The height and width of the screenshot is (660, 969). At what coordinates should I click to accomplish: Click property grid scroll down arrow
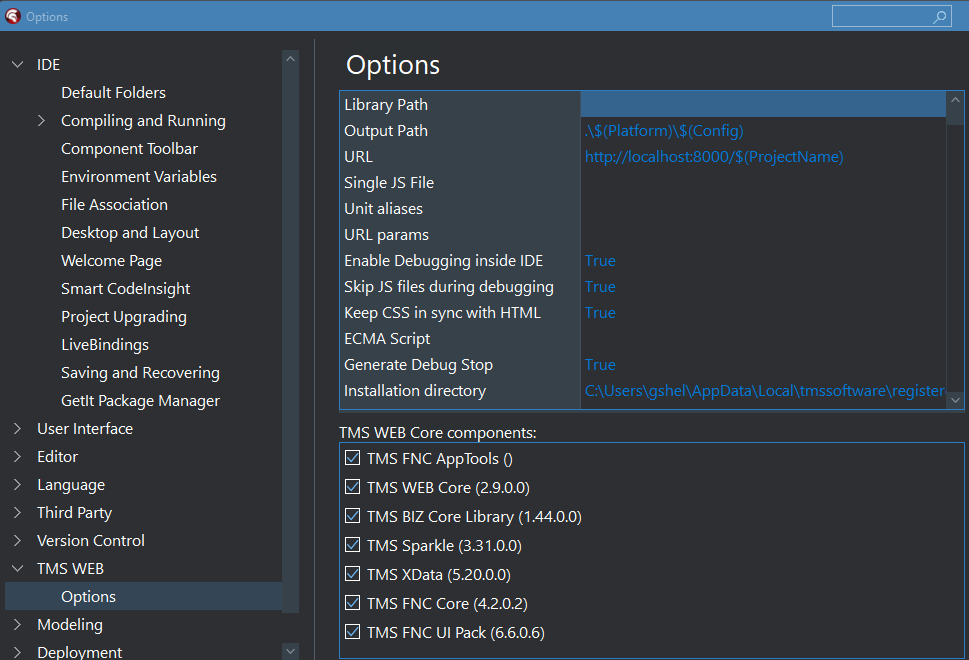[955, 400]
